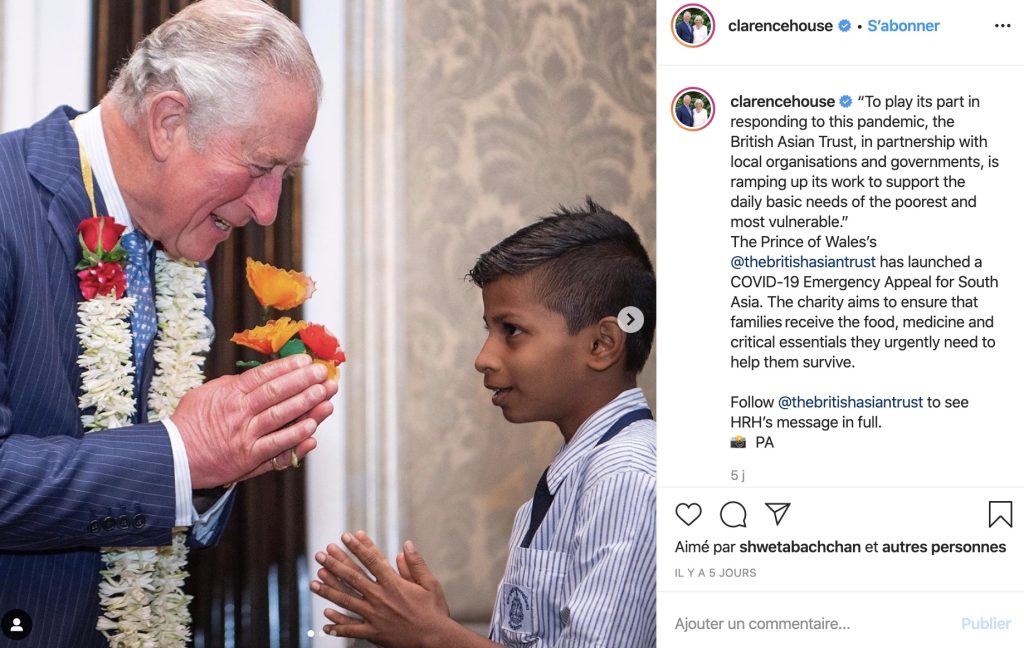Click the S'abonner follow button
The height and width of the screenshot is (648, 1024).
(903, 25)
